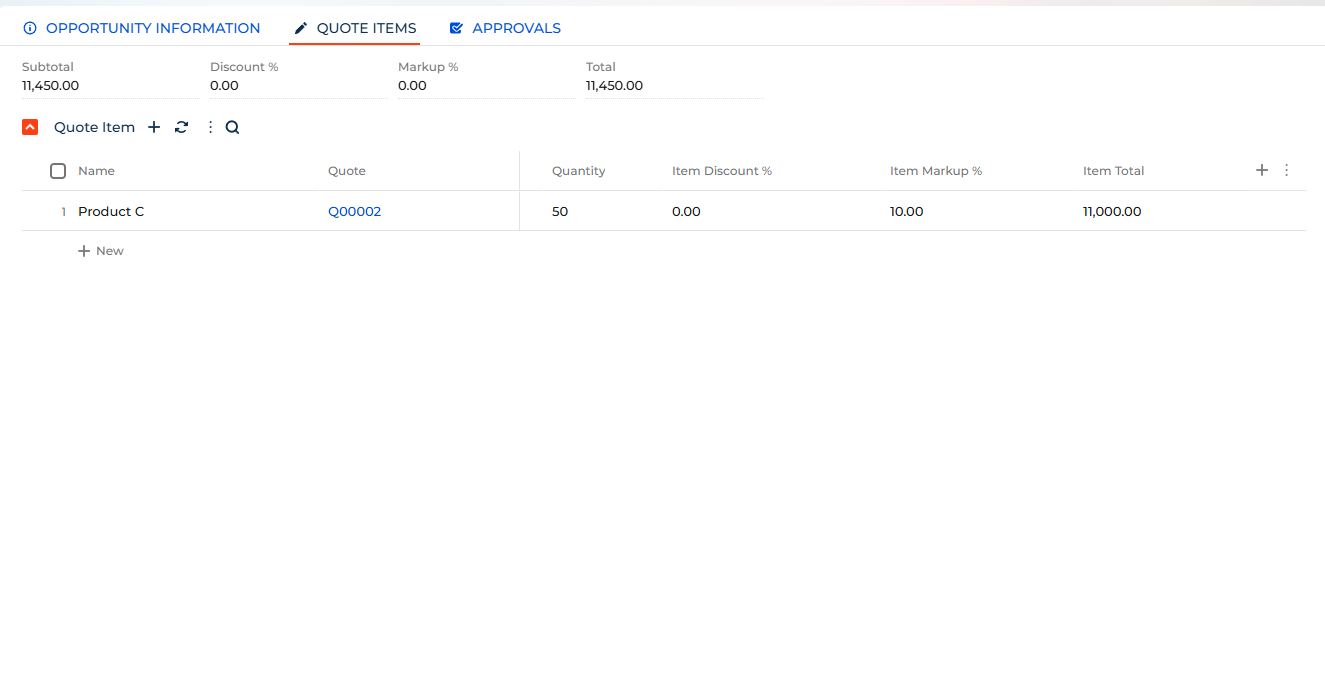The height and width of the screenshot is (681, 1325).
Task: Click quantity cell showing 50
Action: click(560, 211)
